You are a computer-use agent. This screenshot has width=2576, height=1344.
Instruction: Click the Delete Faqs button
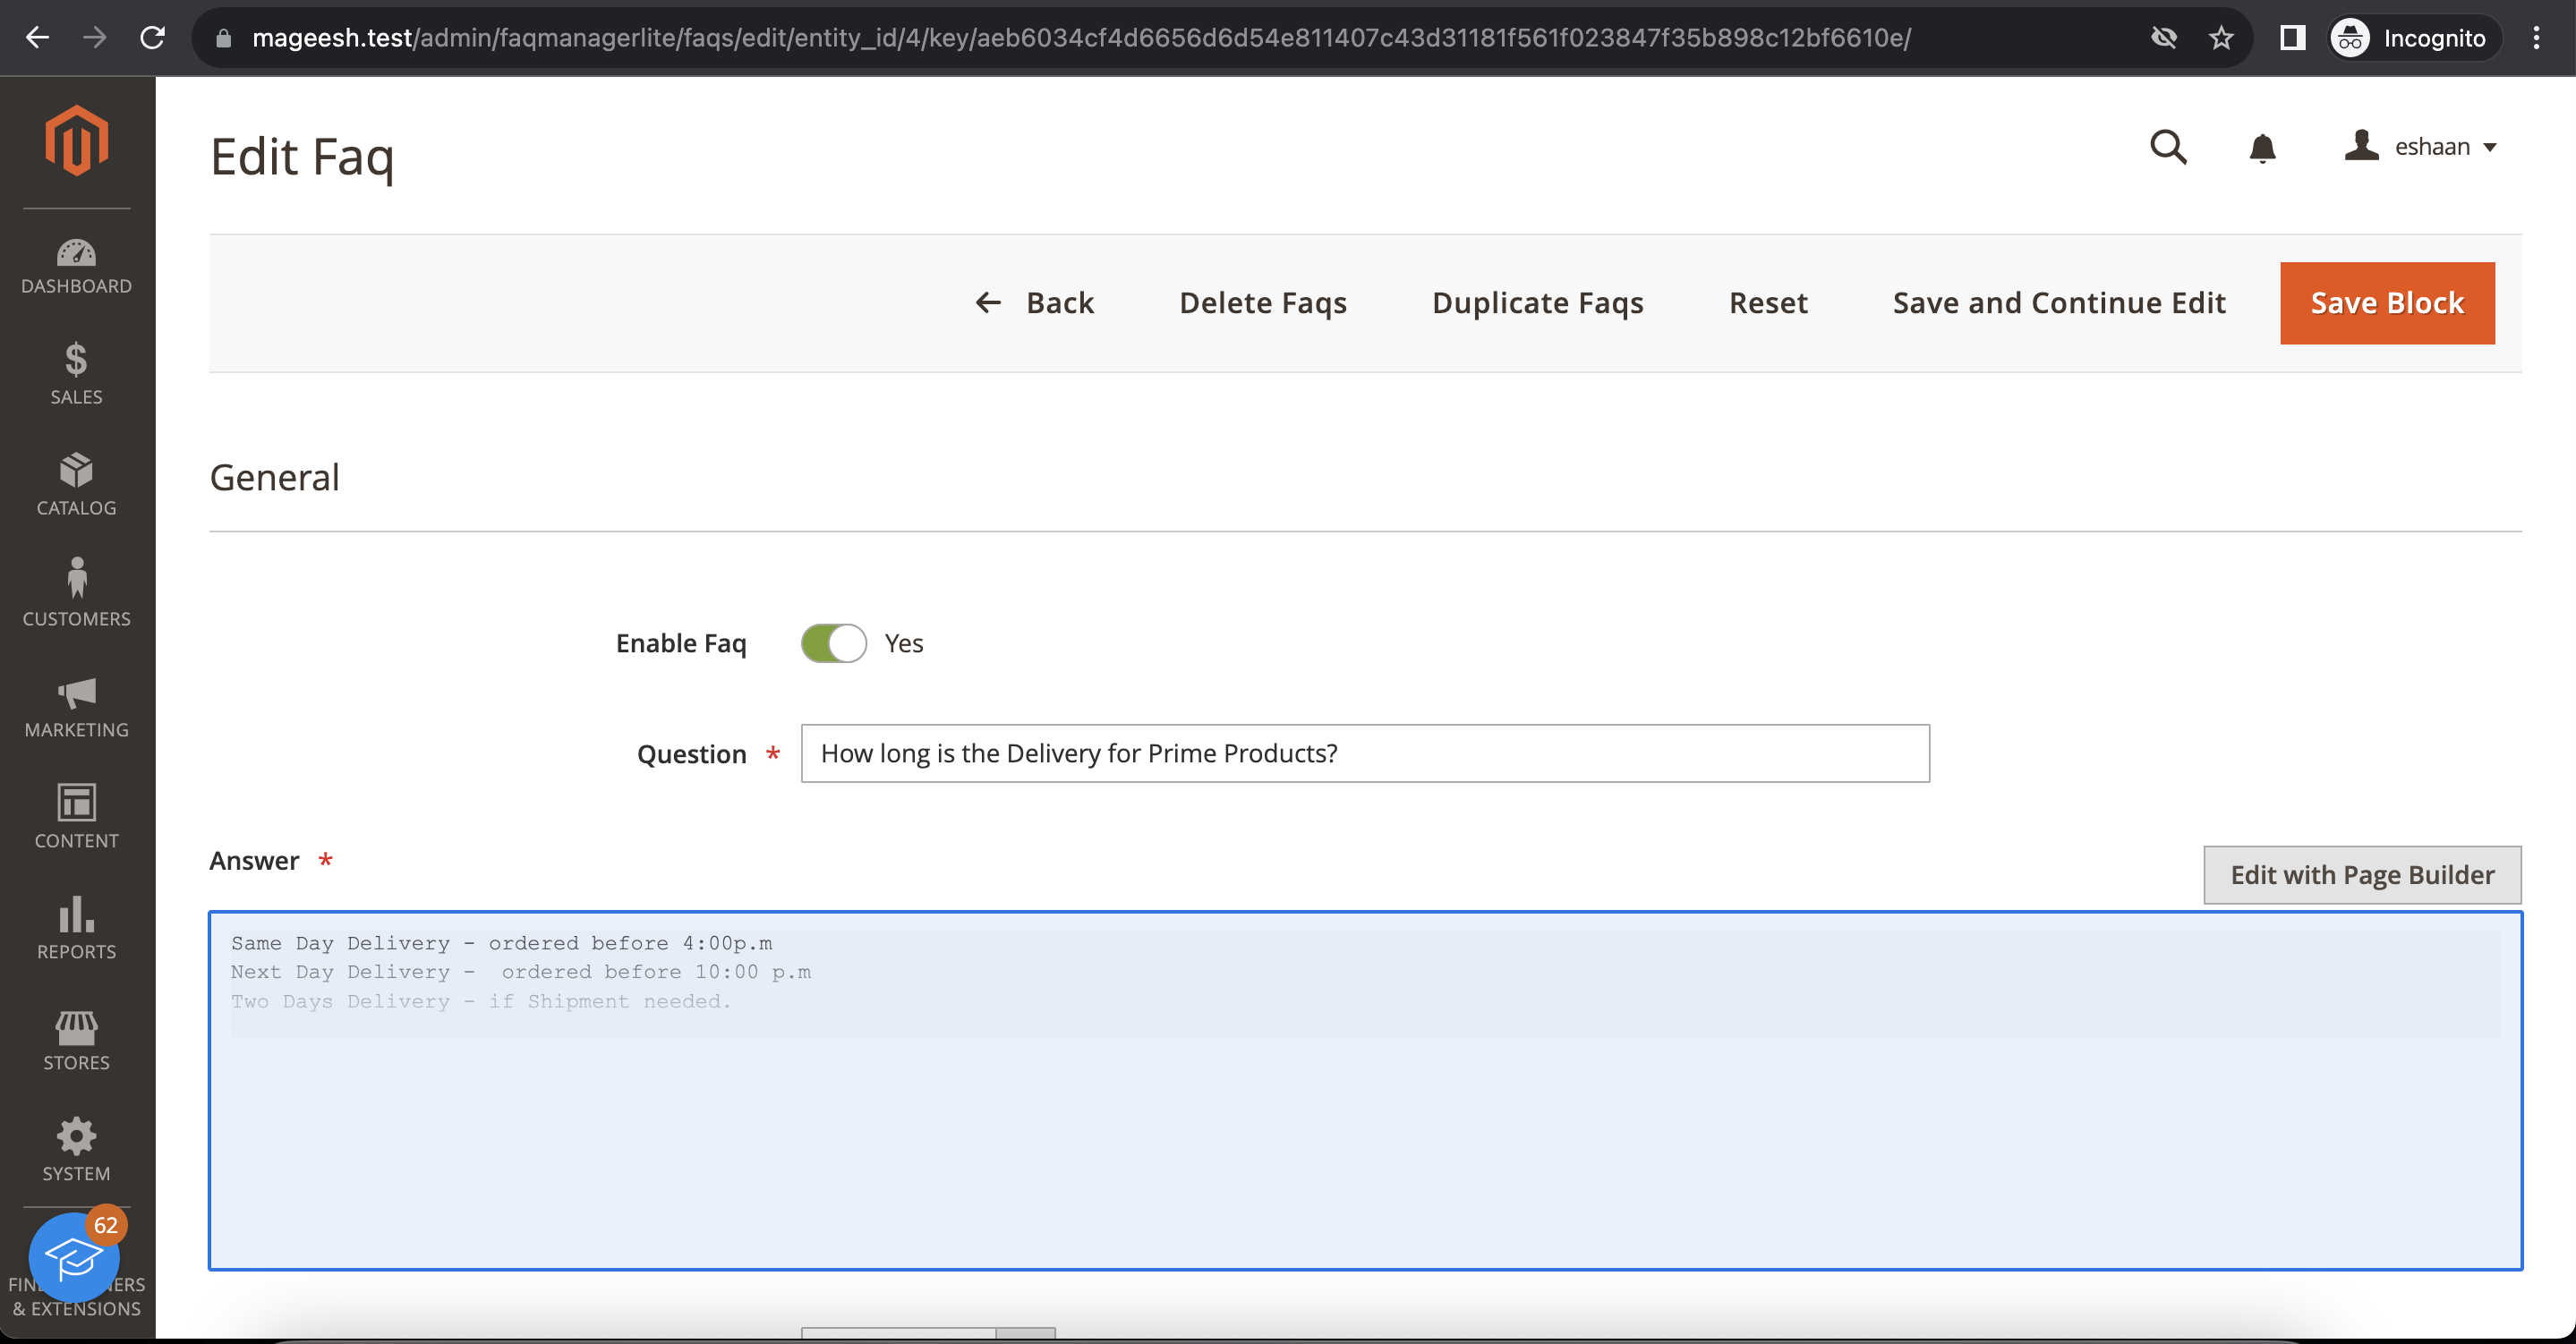1262,303
